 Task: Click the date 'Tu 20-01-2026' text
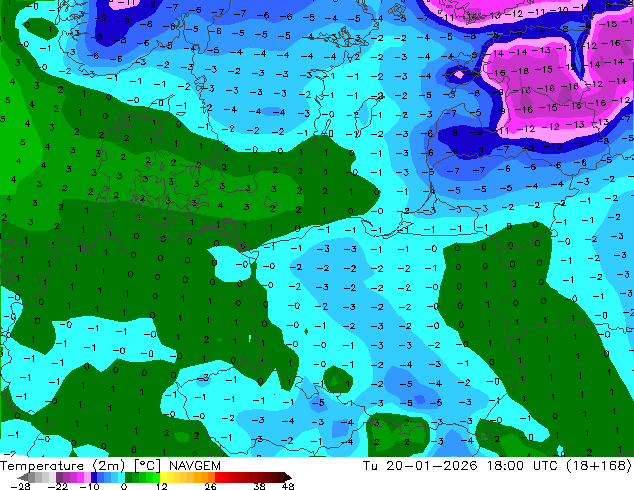421,466
